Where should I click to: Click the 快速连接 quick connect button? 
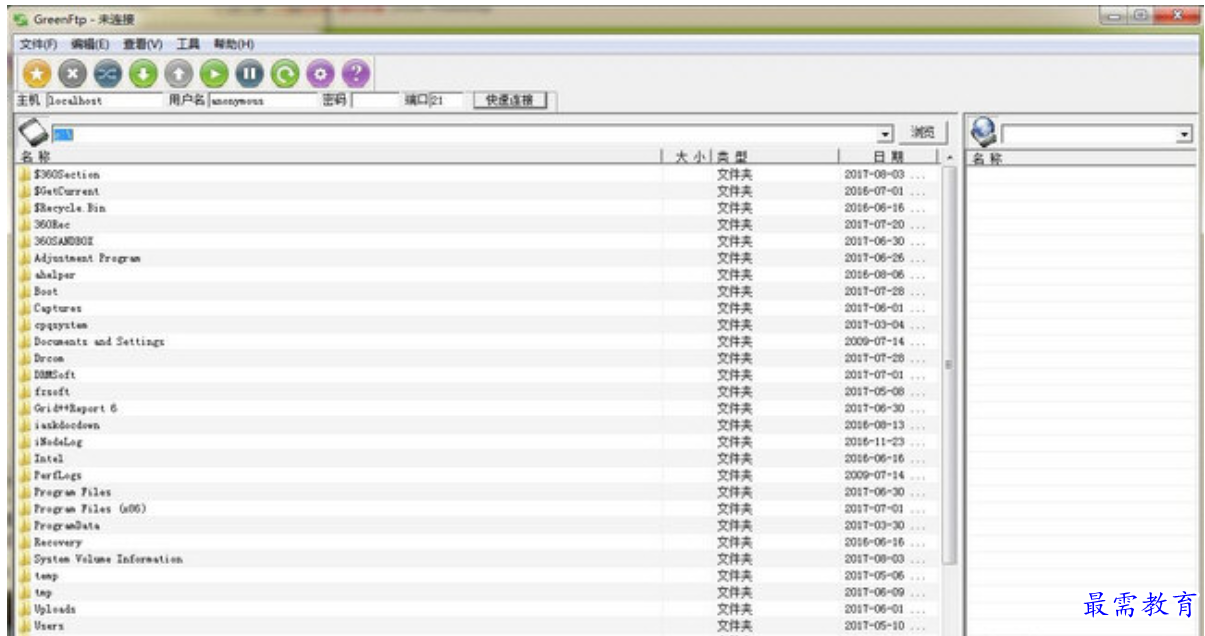[509, 100]
